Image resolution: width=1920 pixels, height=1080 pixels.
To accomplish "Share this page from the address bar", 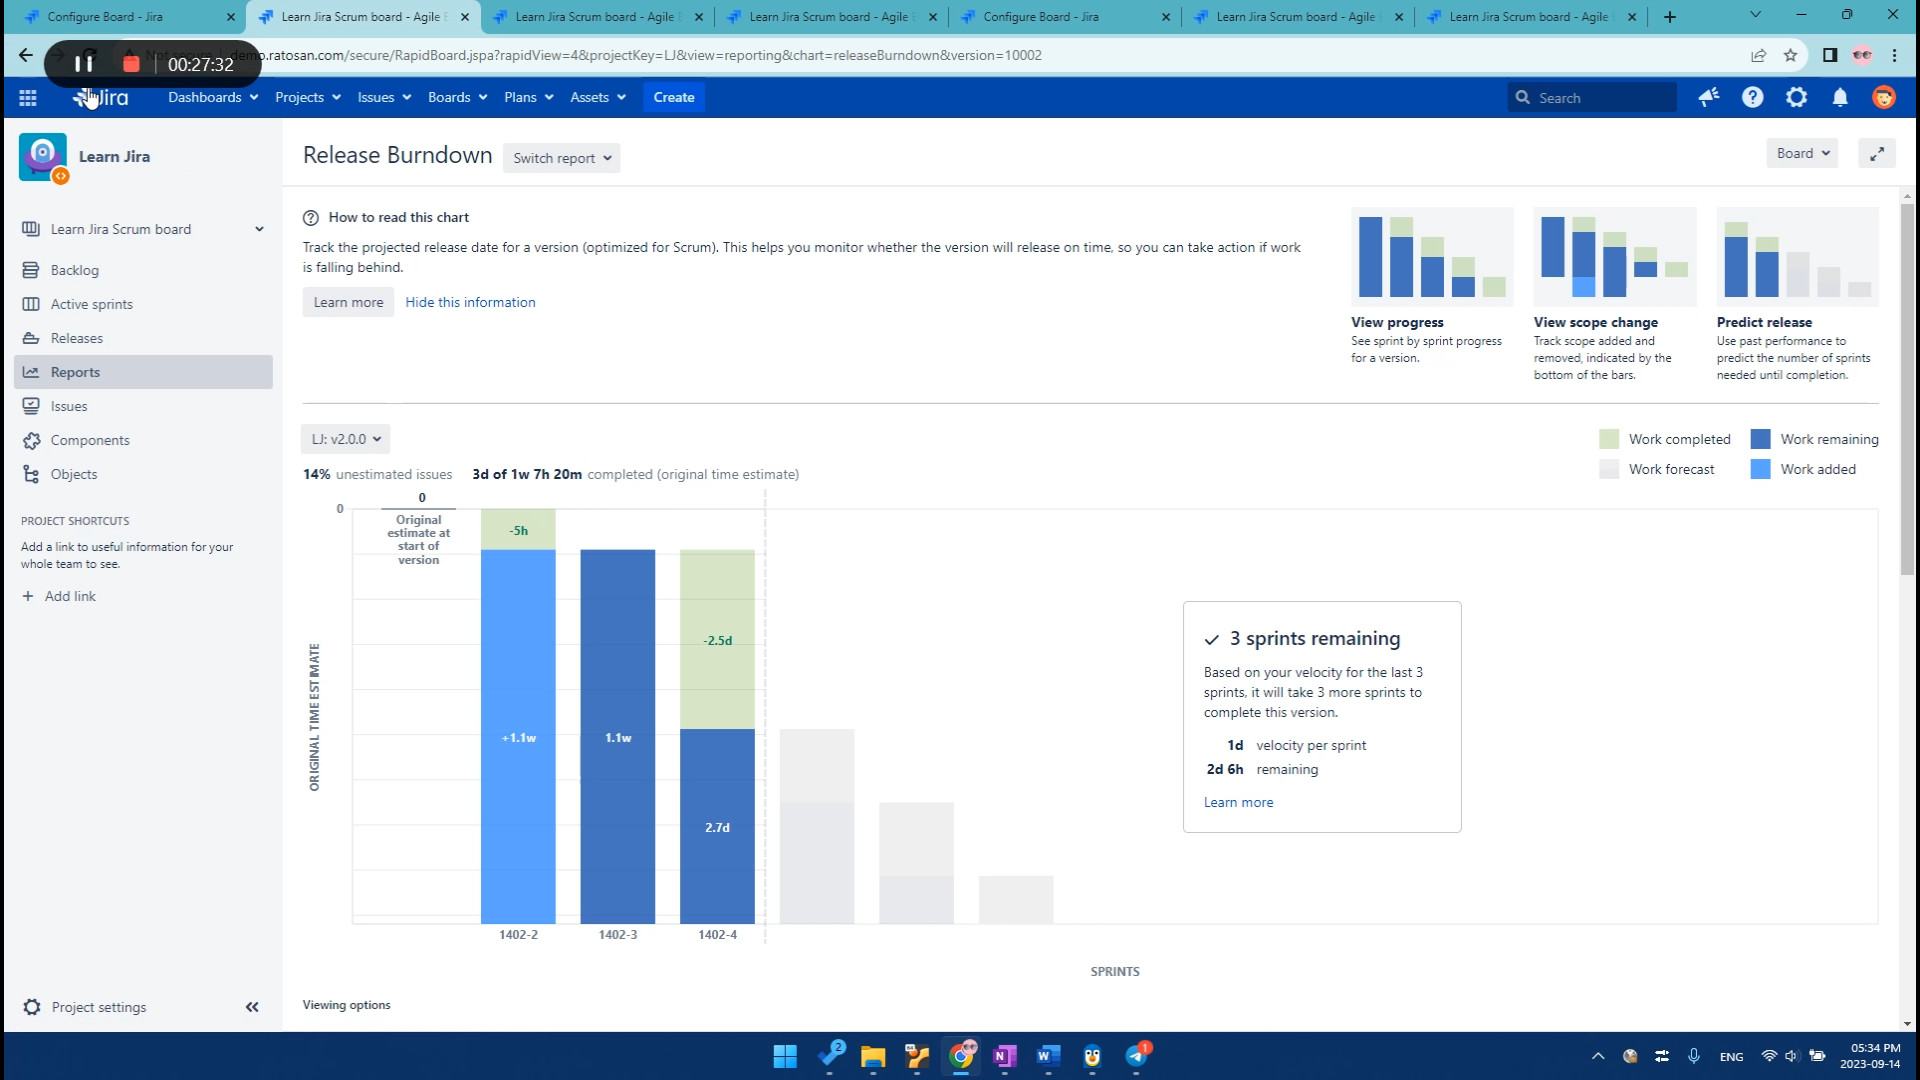I will (x=1758, y=55).
